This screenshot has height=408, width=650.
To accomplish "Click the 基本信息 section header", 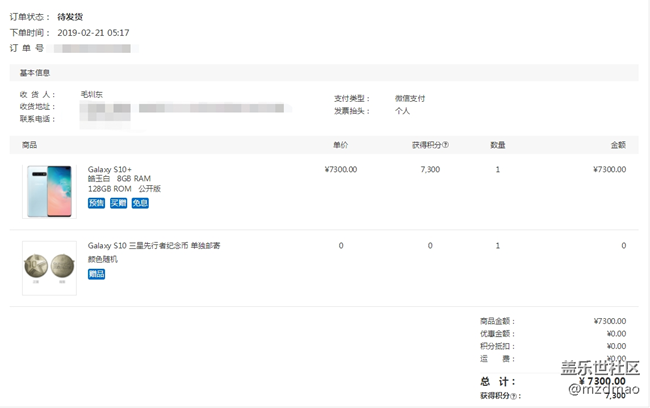I will click(x=35, y=73).
